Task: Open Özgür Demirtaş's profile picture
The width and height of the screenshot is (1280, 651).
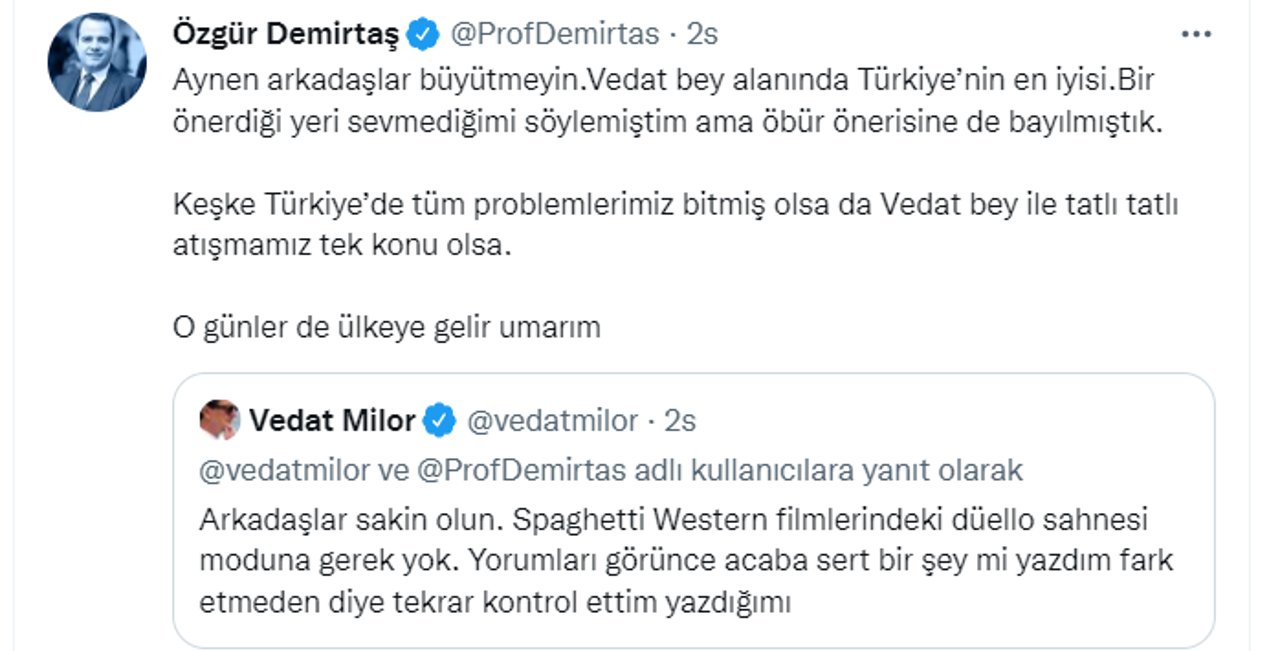Action: pyautogui.click(x=97, y=62)
